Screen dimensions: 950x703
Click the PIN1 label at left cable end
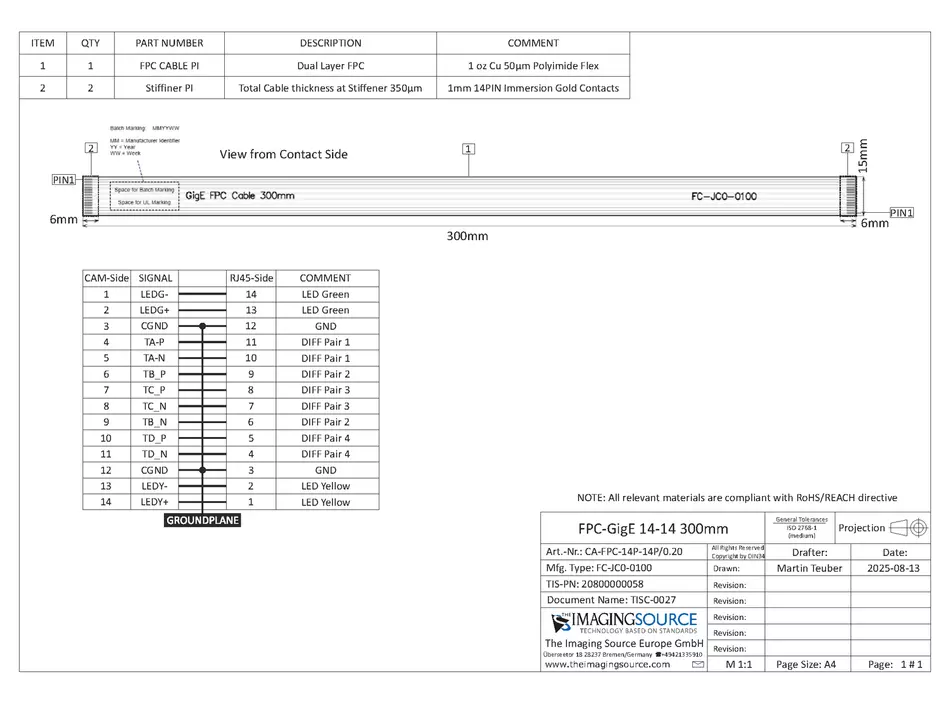pos(64,181)
